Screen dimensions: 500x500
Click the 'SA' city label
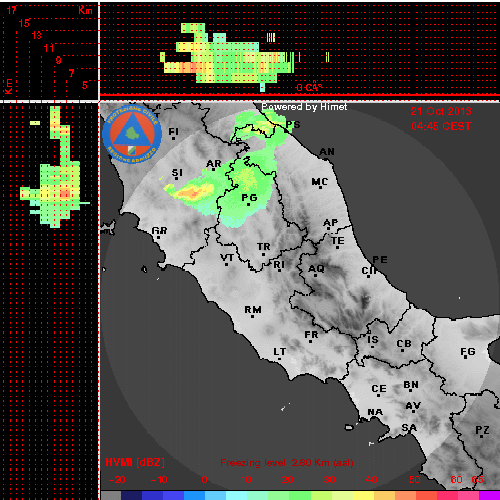409,427
